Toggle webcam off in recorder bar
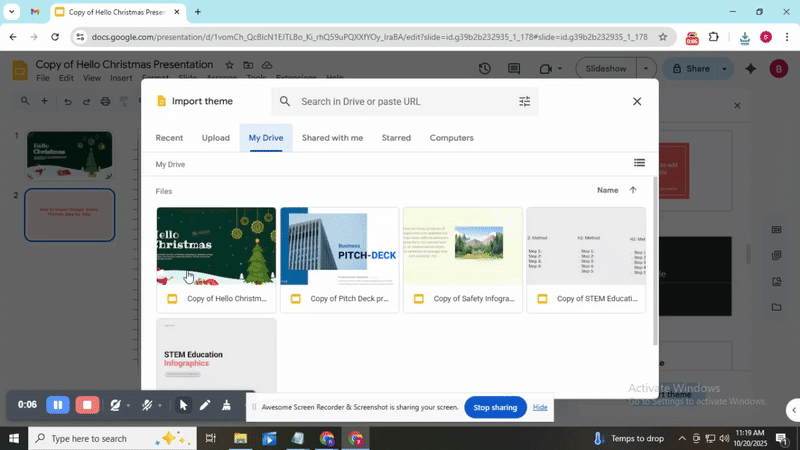 116,405
